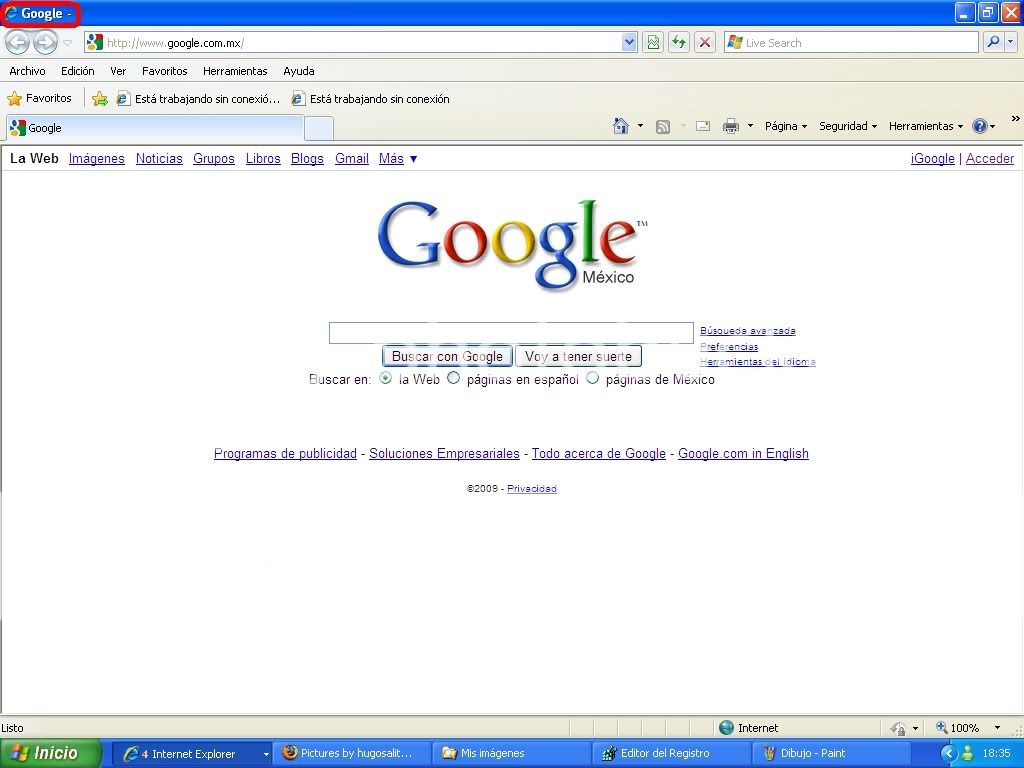Open the Imágenes link
1024x768 pixels.
(x=97, y=159)
